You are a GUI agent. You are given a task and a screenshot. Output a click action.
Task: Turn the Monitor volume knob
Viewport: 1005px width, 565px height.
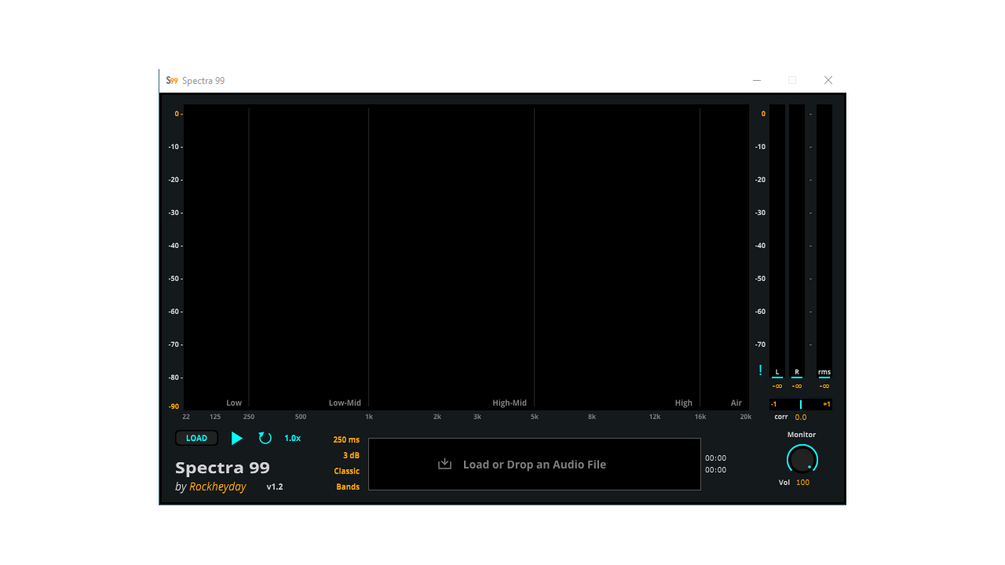coord(802,459)
